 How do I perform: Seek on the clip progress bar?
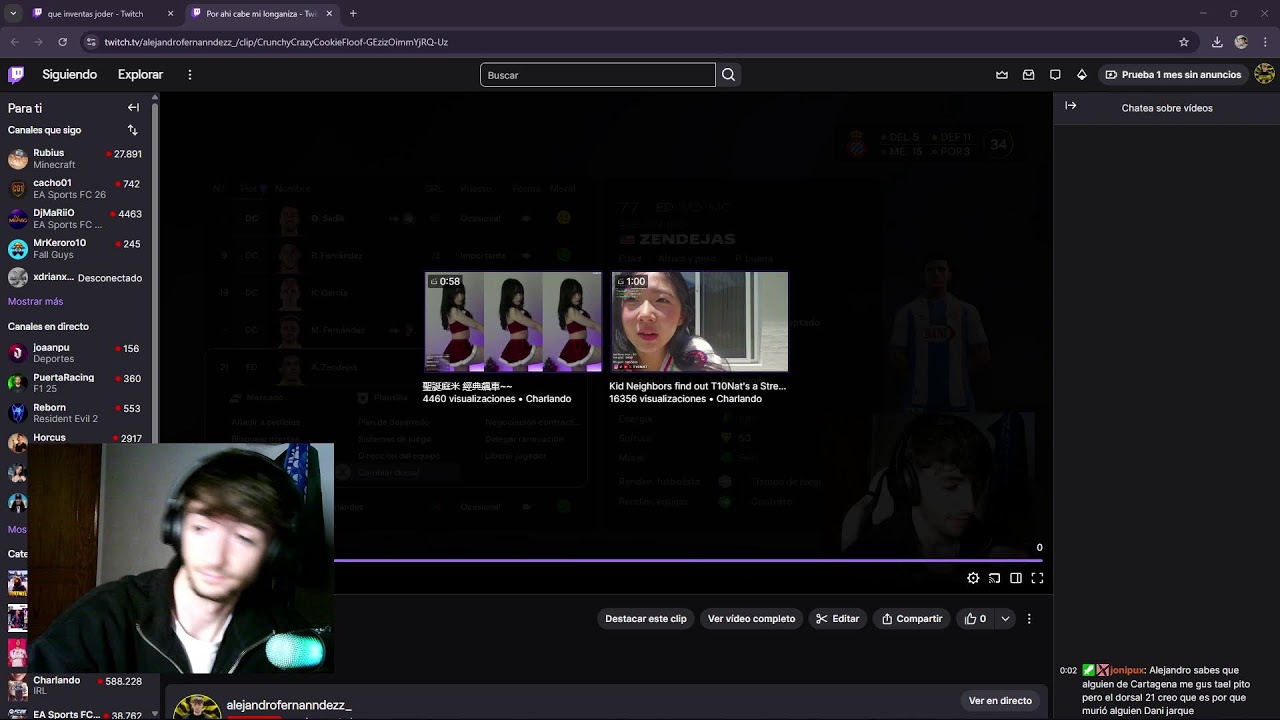pyautogui.click(x=690, y=561)
